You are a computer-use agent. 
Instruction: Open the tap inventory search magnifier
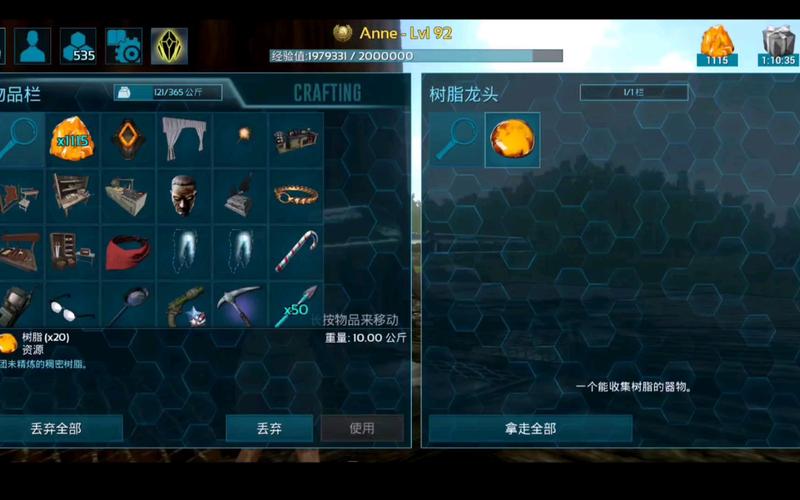456,139
